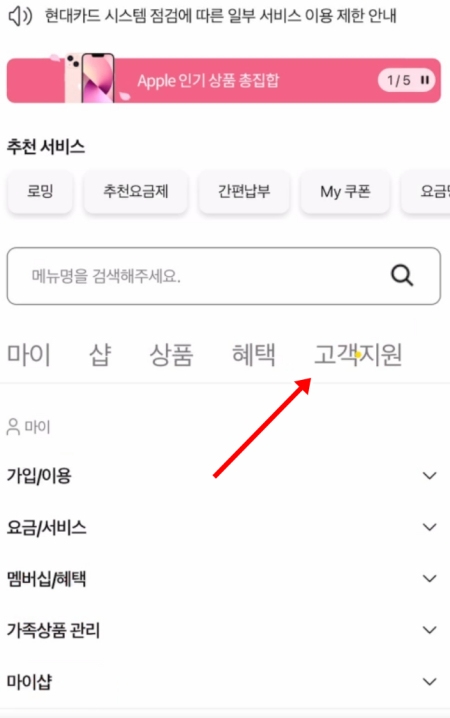Open the 혜택 tab
The image size is (450, 718).
tap(254, 355)
